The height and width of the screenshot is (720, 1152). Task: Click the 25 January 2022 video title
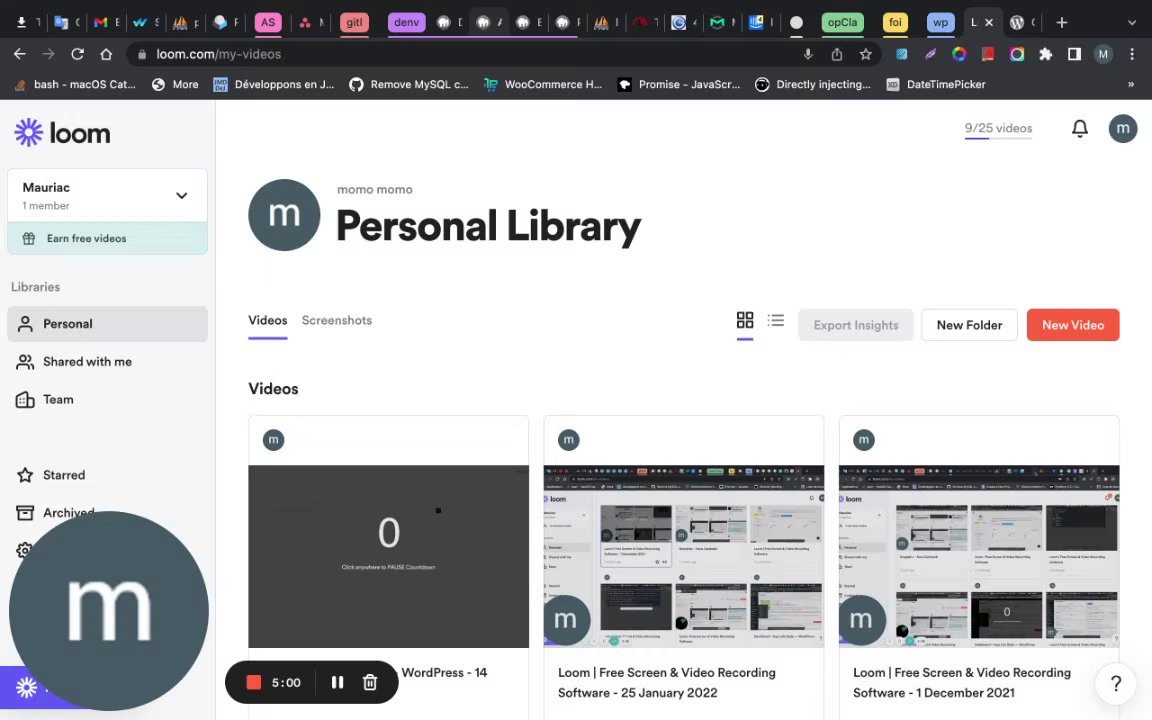666,683
